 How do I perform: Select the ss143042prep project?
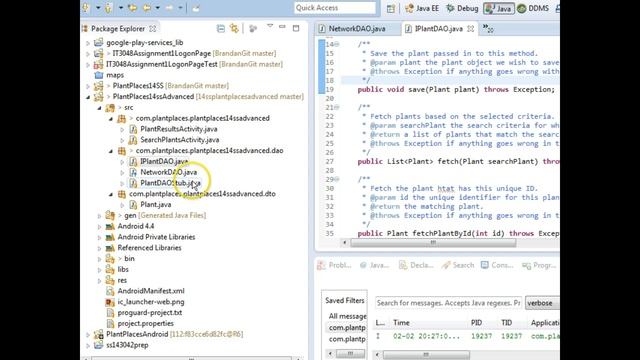(127, 345)
